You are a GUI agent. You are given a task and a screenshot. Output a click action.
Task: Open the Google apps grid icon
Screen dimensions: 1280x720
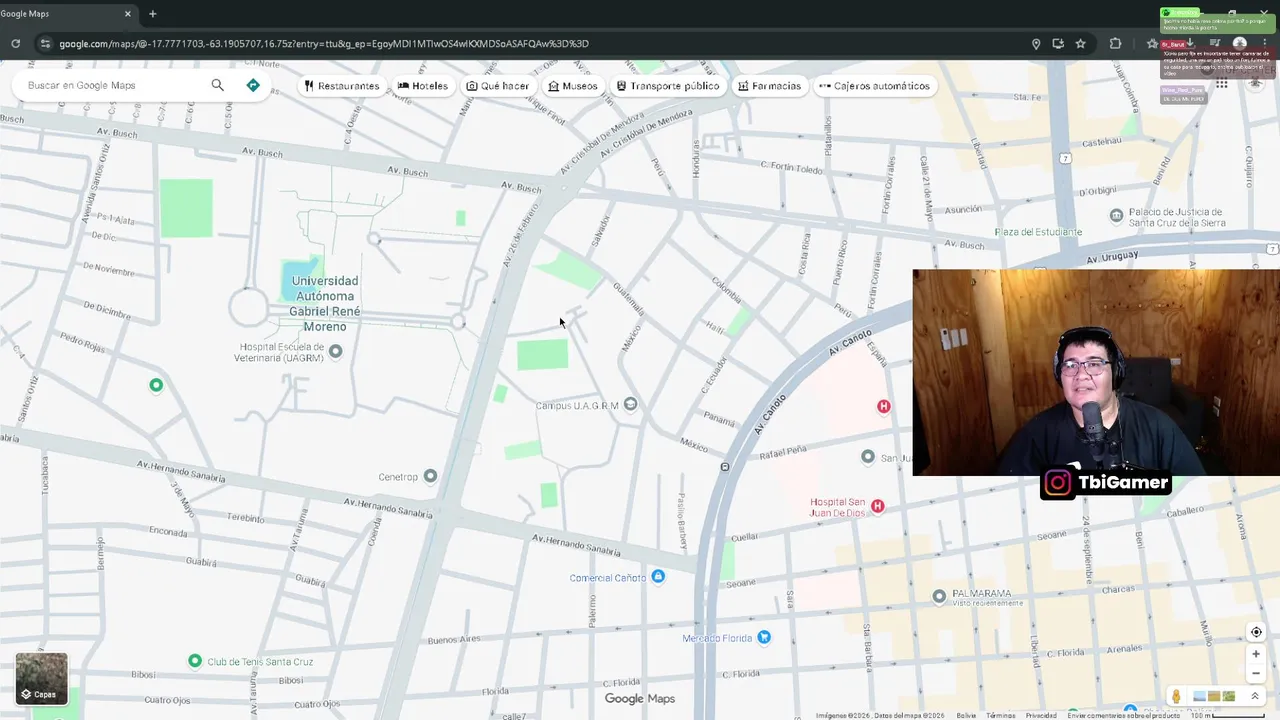[1222, 84]
